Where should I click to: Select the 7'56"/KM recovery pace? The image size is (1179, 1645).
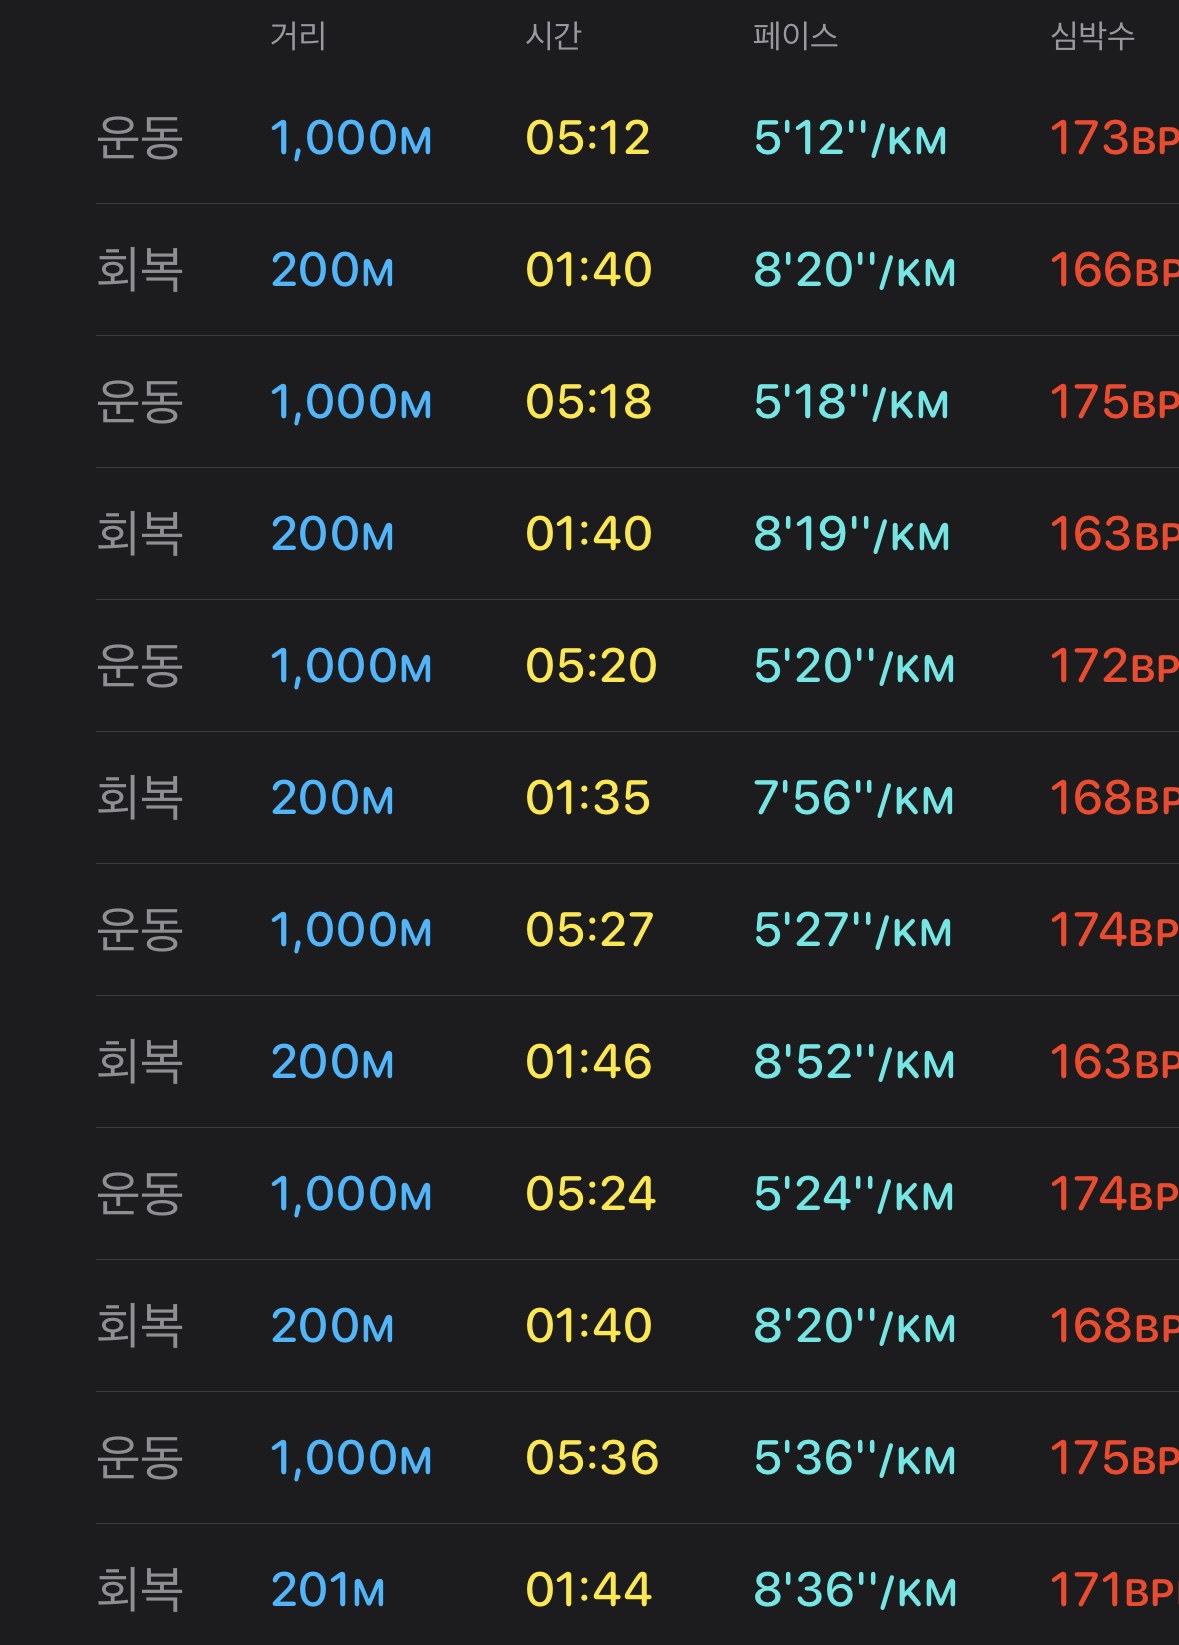point(853,798)
